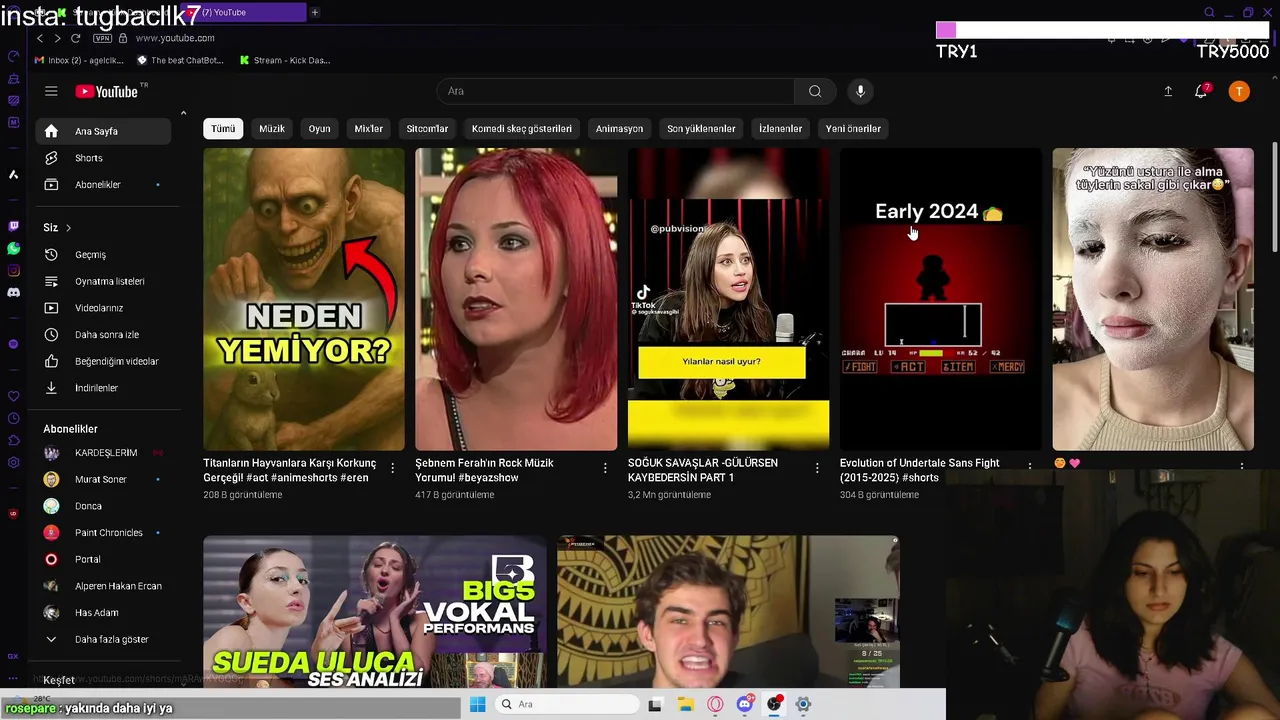
Task: Click the VPN badge in address bar
Action: pos(102,38)
